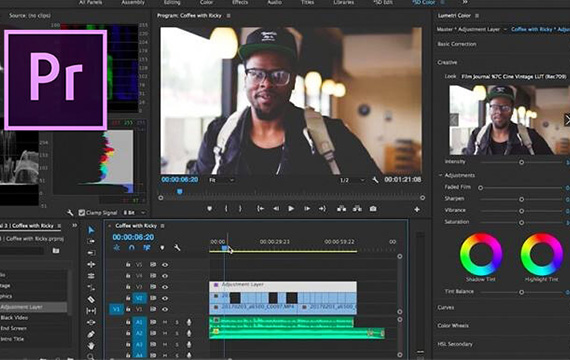Open the HSL Secondary section

pyautogui.click(x=455, y=344)
